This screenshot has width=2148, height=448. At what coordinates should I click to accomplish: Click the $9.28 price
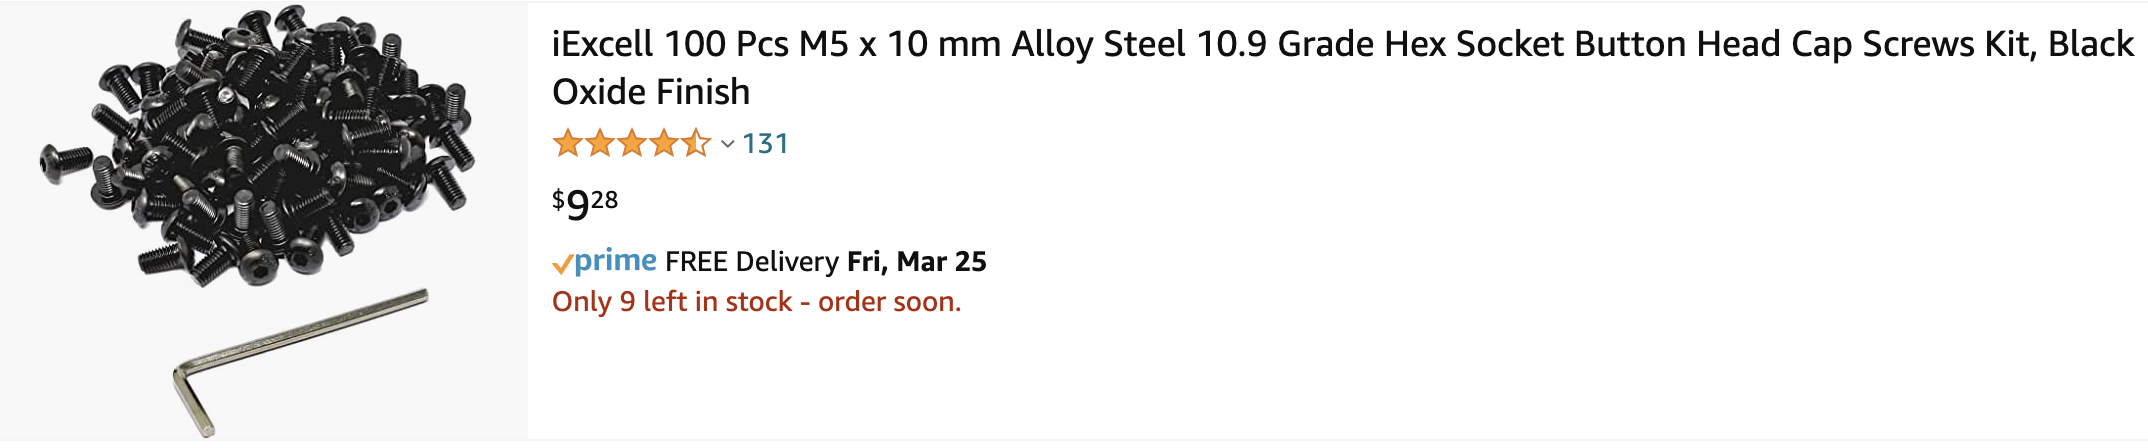[585, 203]
